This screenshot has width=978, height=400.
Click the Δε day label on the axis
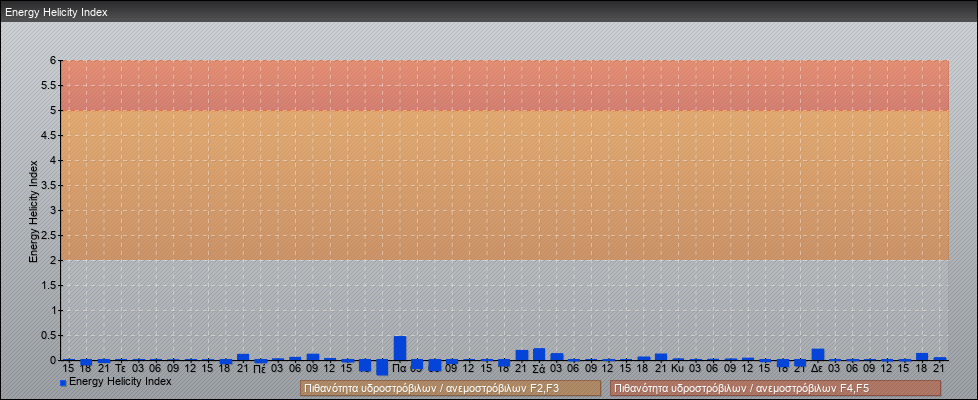click(x=818, y=368)
